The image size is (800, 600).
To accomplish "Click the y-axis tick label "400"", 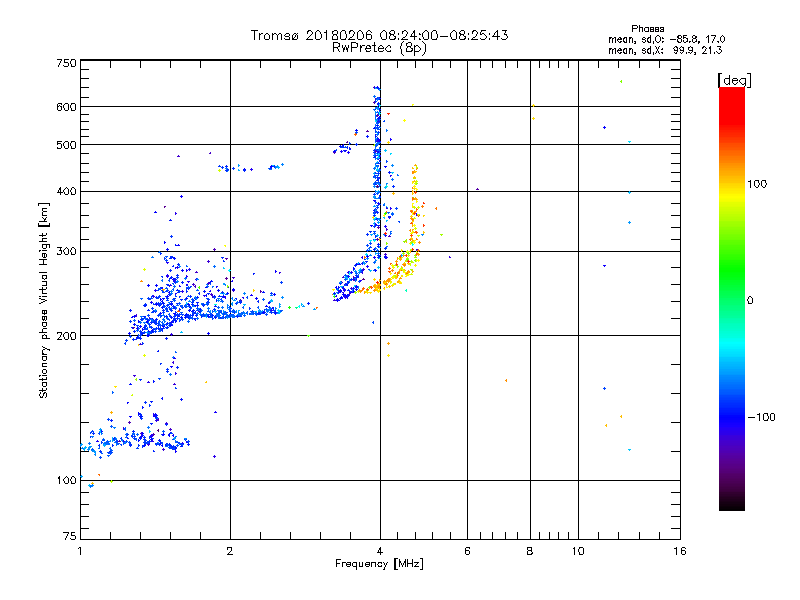I will tap(66, 192).
